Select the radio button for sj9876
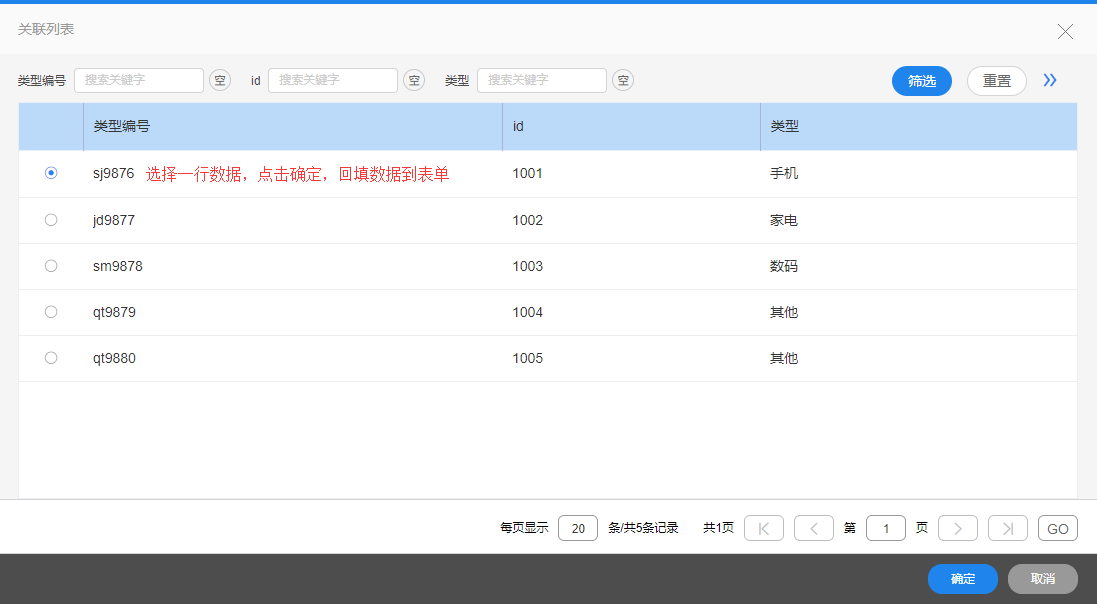 (51, 173)
